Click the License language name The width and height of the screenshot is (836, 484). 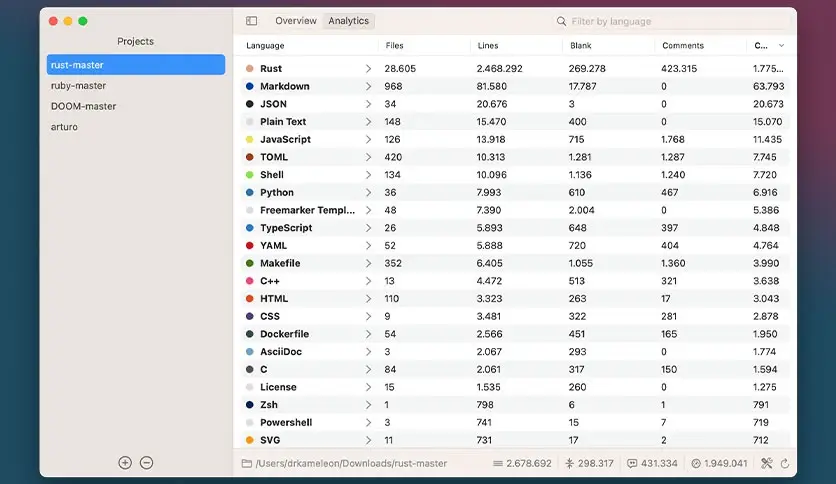pyautogui.click(x=278, y=387)
